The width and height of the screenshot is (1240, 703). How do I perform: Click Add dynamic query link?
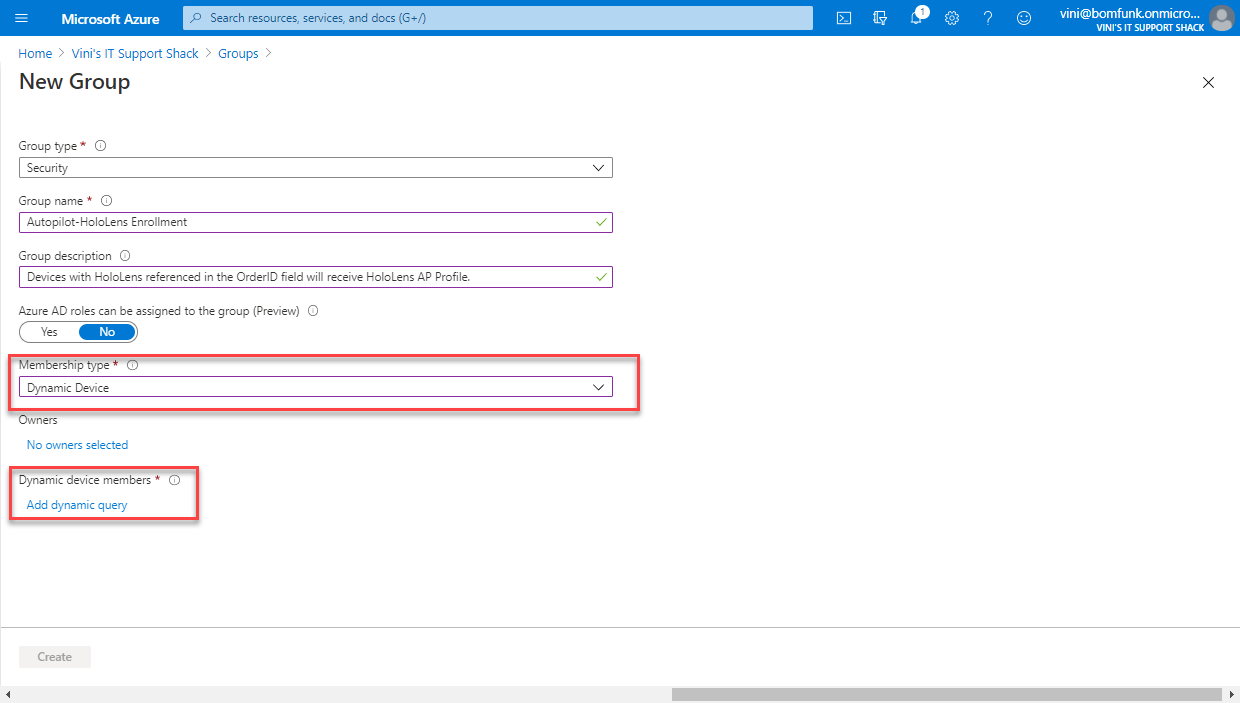coord(77,505)
